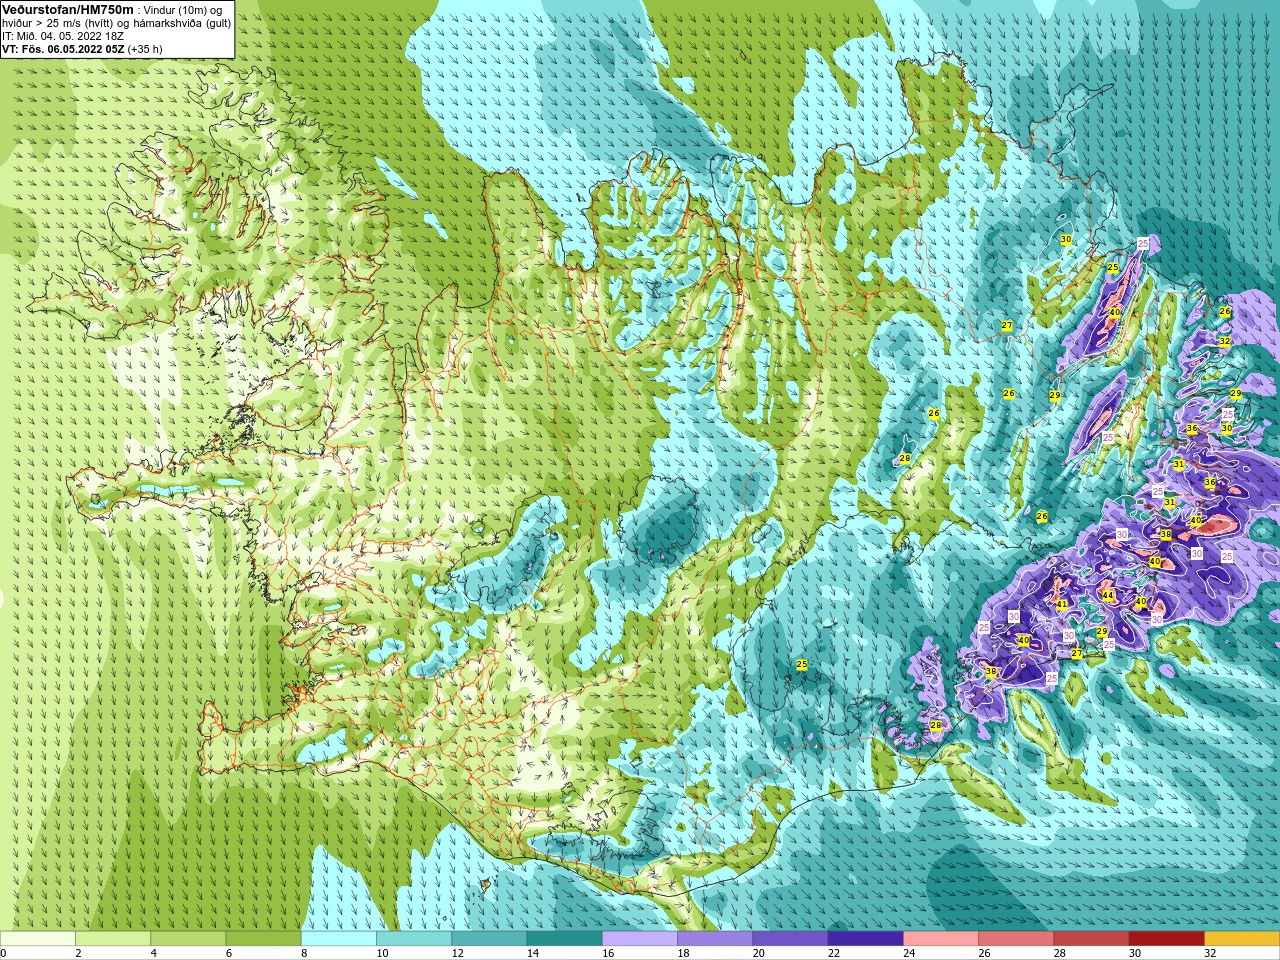Click the '8' label on the legend scale

[304, 953]
